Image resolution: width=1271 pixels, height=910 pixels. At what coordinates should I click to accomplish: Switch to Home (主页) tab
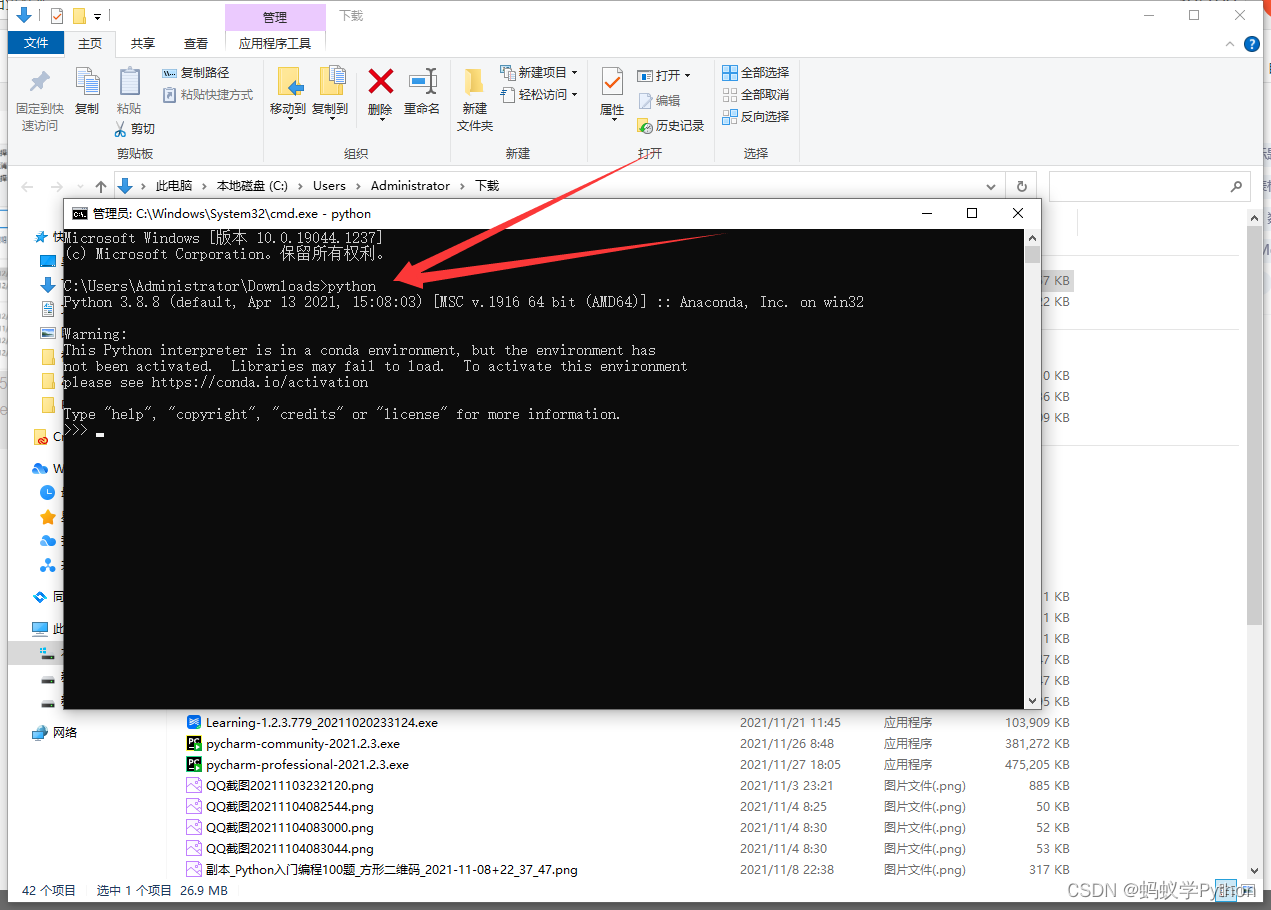(90, 43)
